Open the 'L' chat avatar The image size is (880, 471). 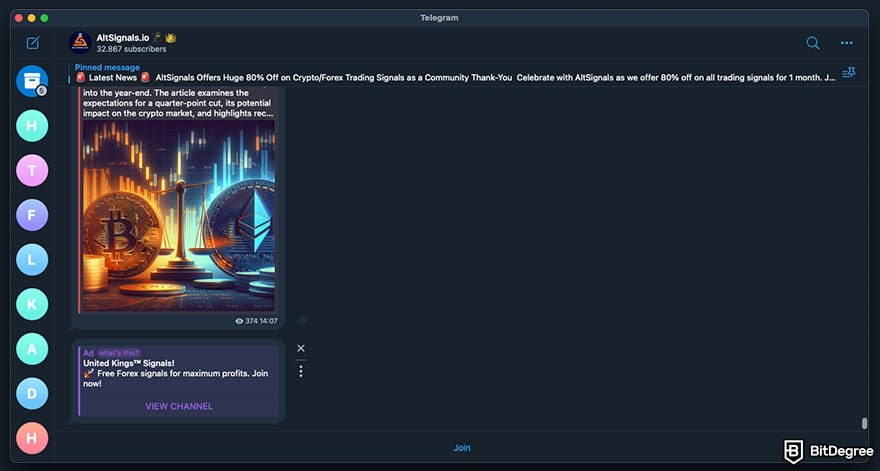32,259
